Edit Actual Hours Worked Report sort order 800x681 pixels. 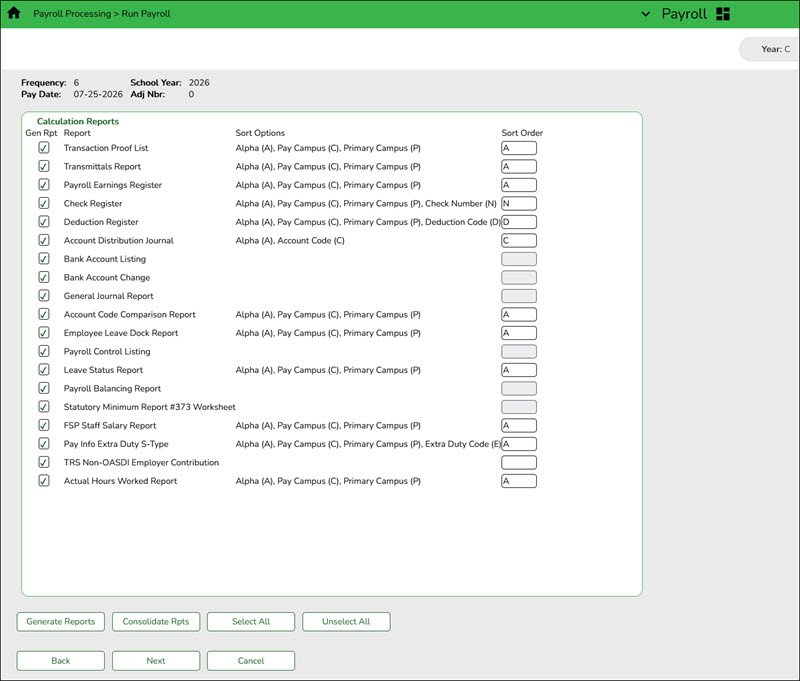519,481
